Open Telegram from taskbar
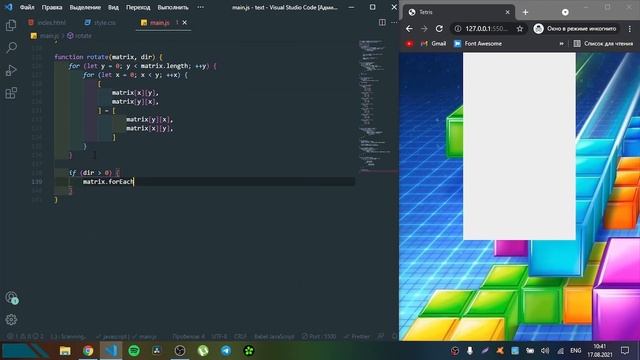This screenshot has width=640, height=360. click(x=226, y=351)
